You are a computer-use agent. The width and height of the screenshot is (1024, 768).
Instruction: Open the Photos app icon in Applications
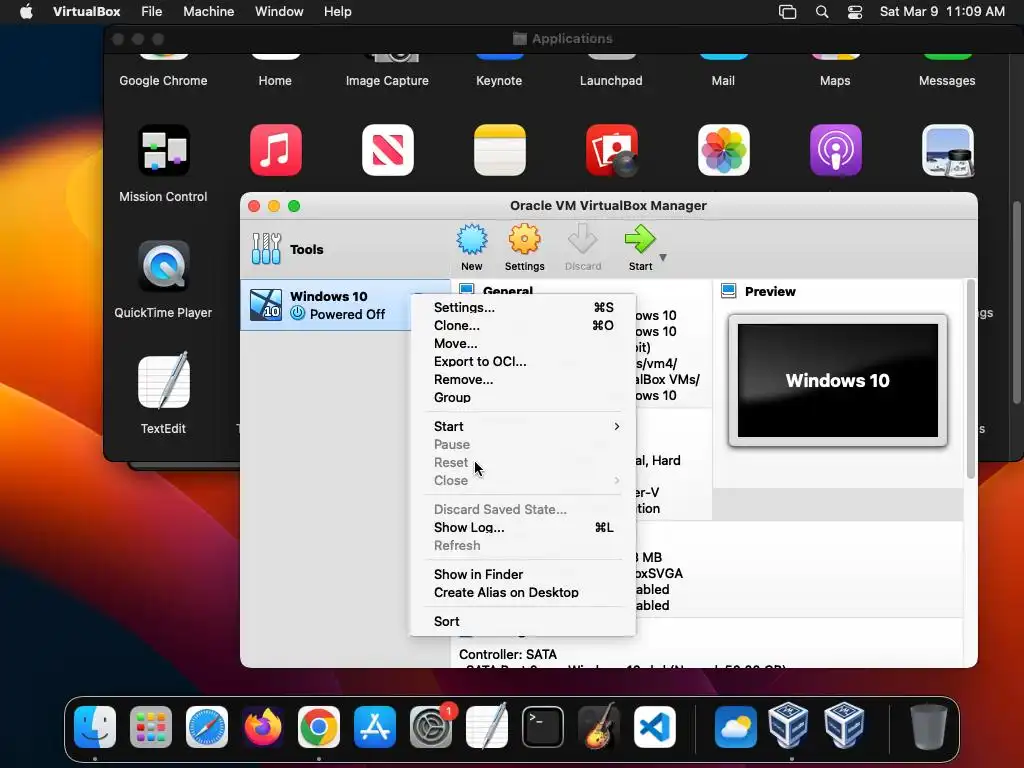724,150
